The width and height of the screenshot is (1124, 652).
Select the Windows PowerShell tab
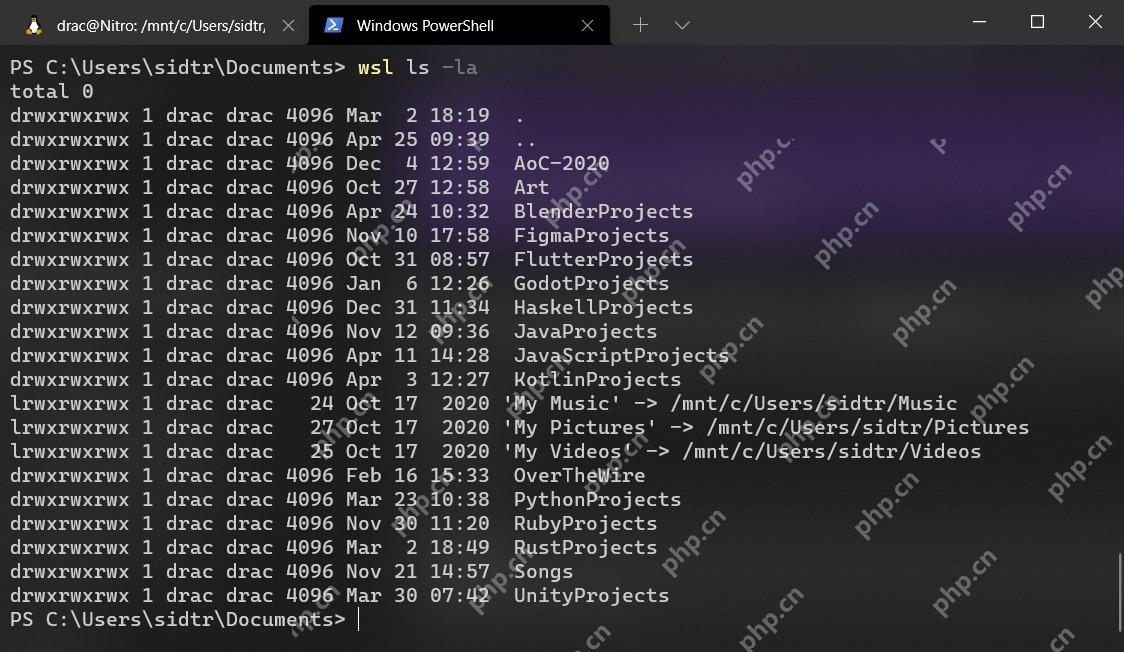(x=459, y=25)
